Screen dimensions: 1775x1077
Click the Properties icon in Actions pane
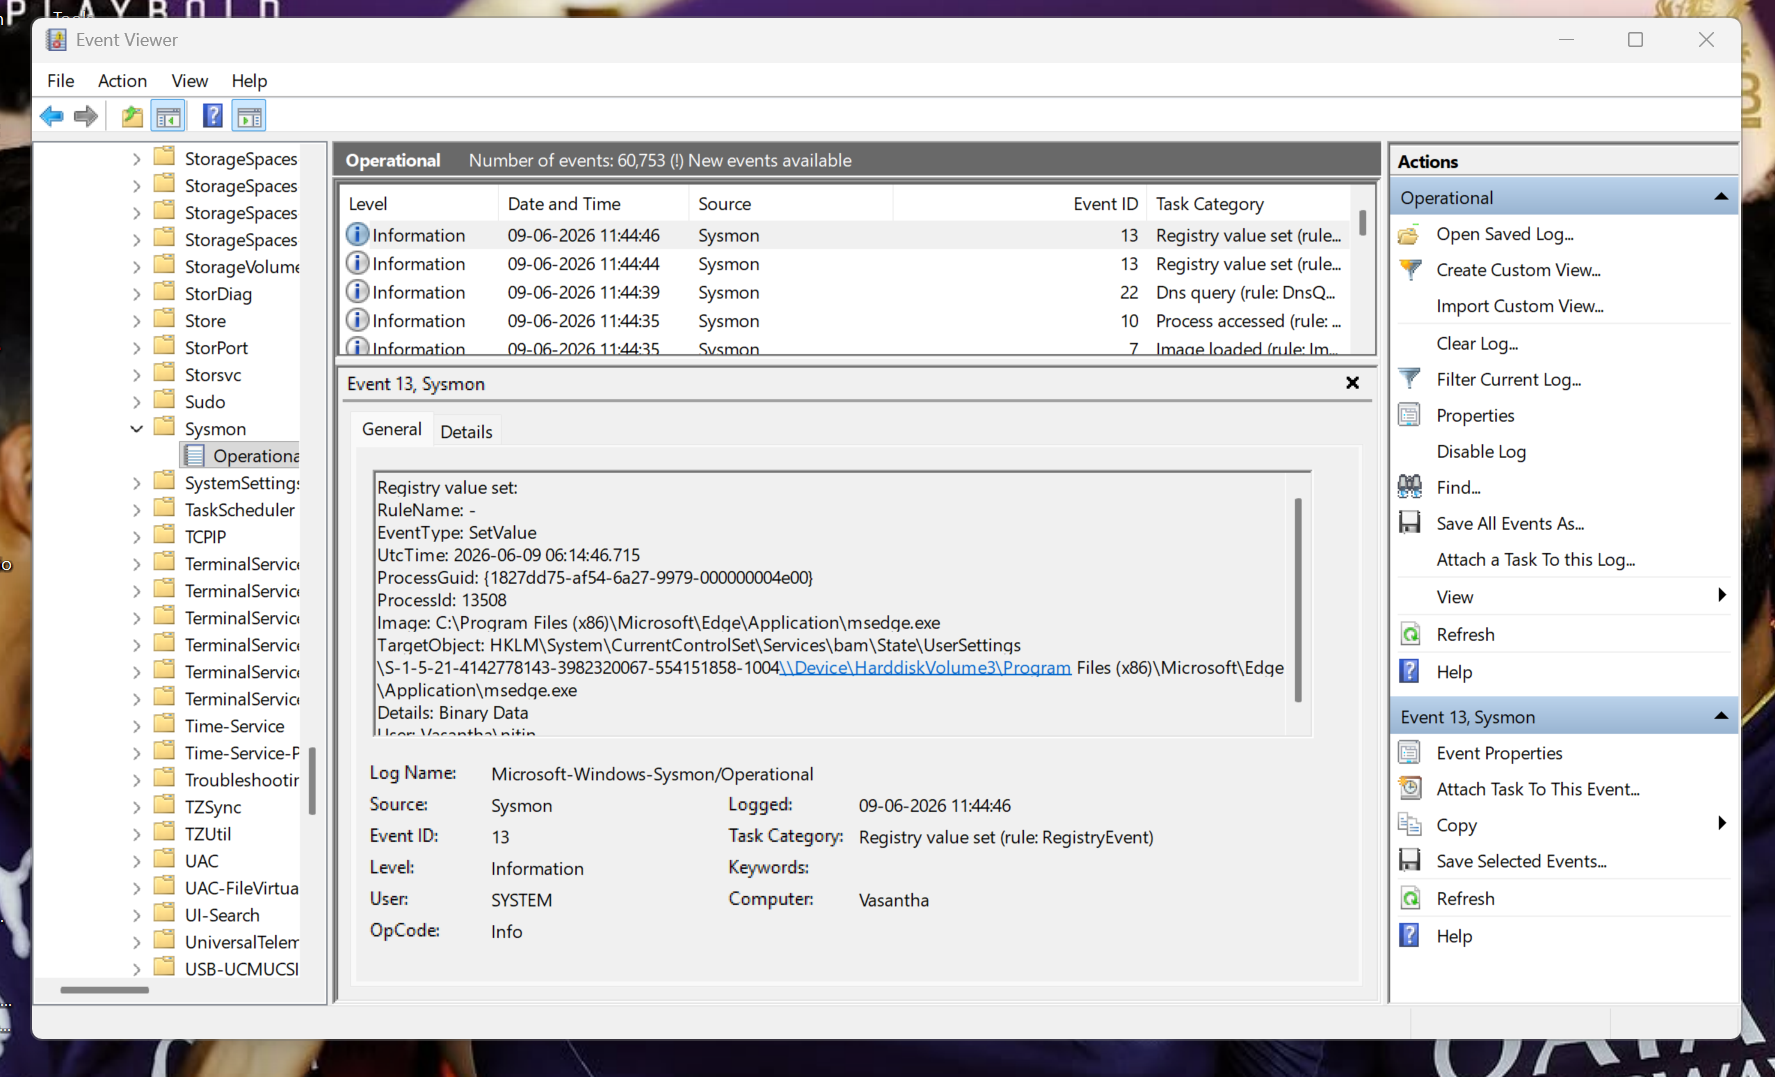pos(1409,415)
